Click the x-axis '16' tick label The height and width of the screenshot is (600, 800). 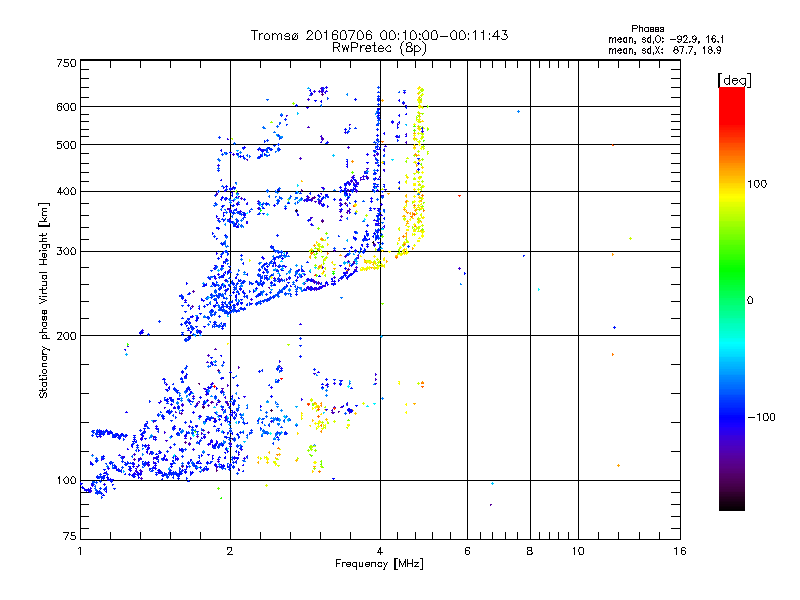click(680, 551)
